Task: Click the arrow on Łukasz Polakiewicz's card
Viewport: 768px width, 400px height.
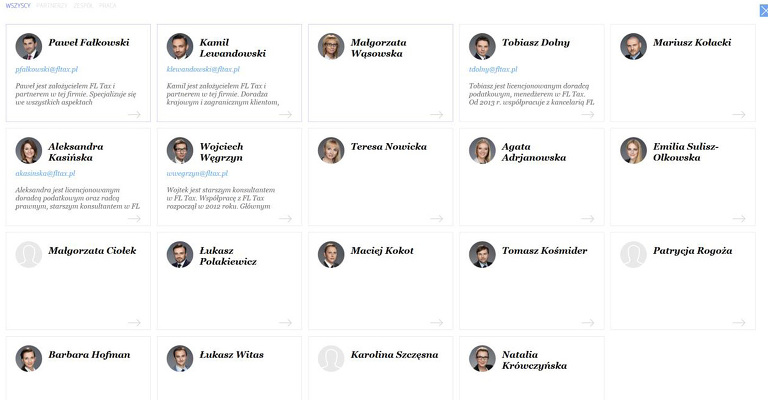Action: pos(285,322)
